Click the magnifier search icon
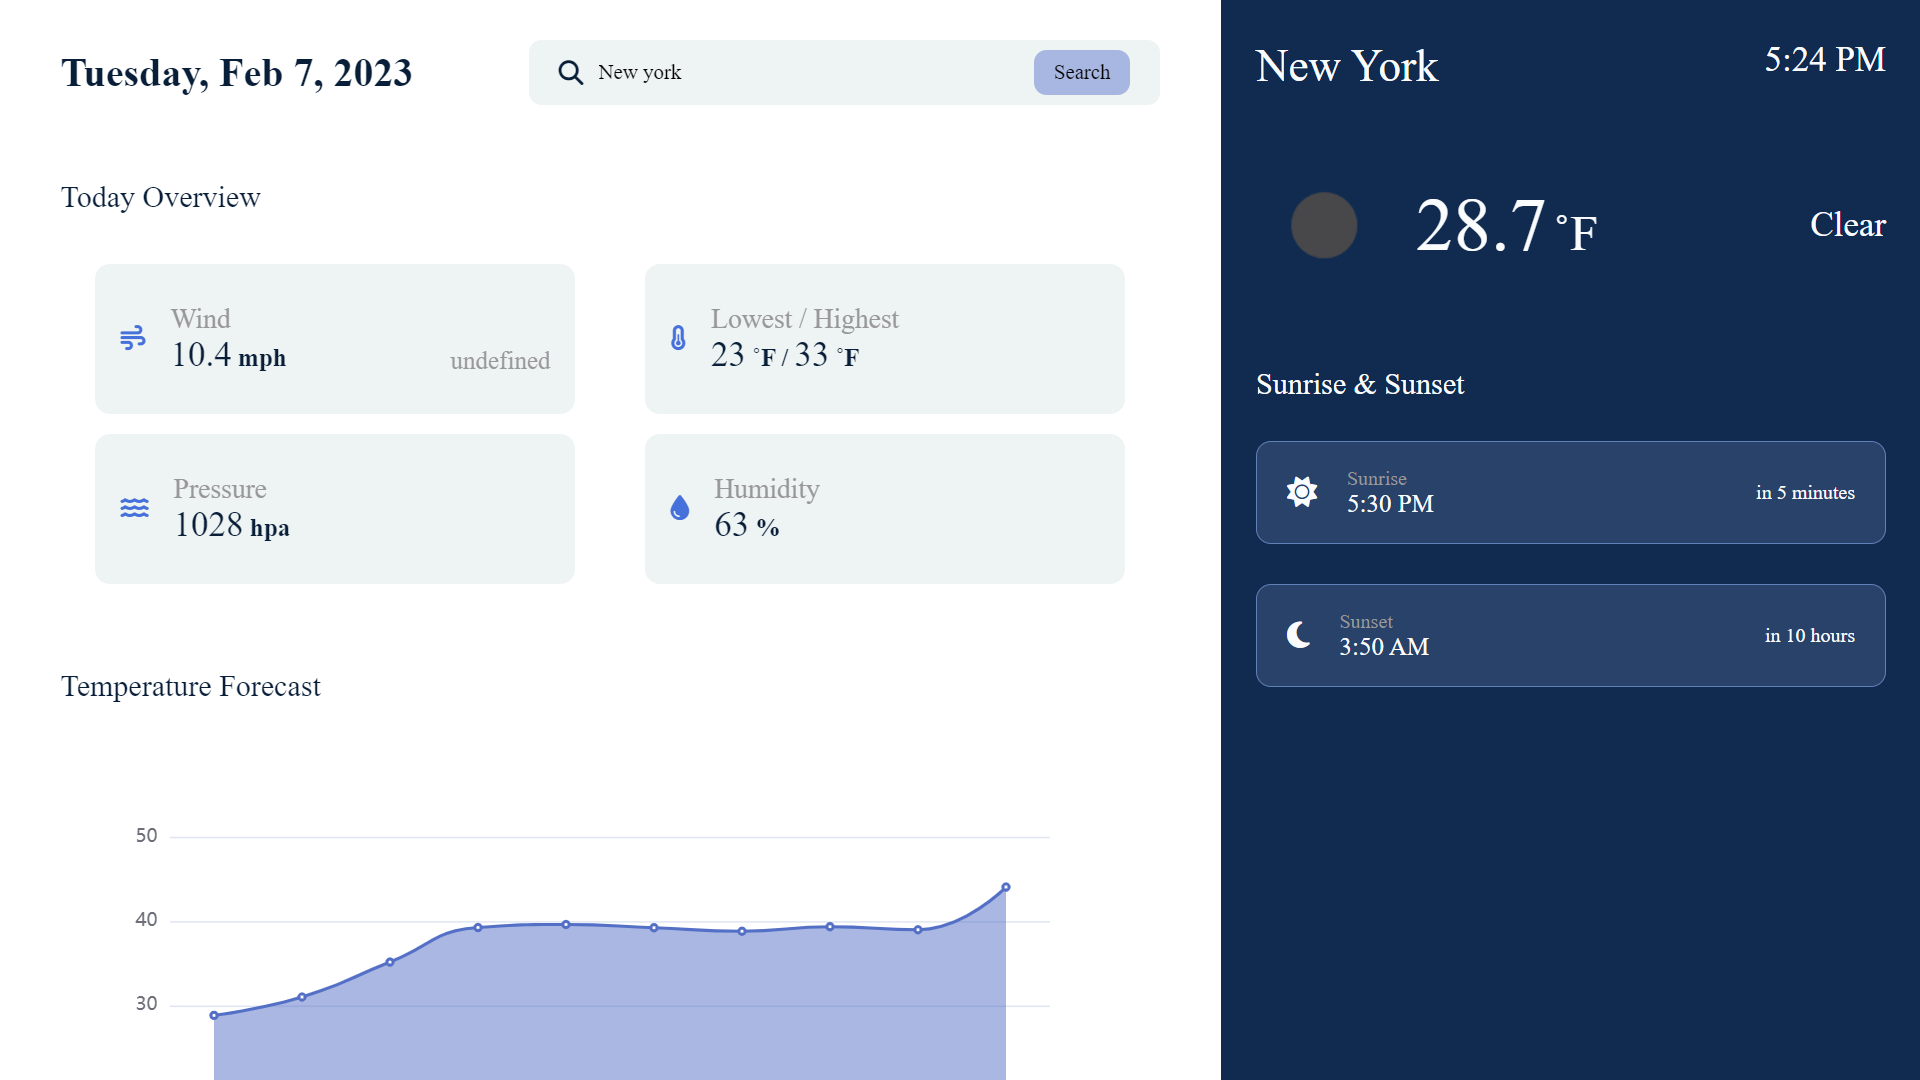This screenshot has height=1080, width=1920. point(570,73)
